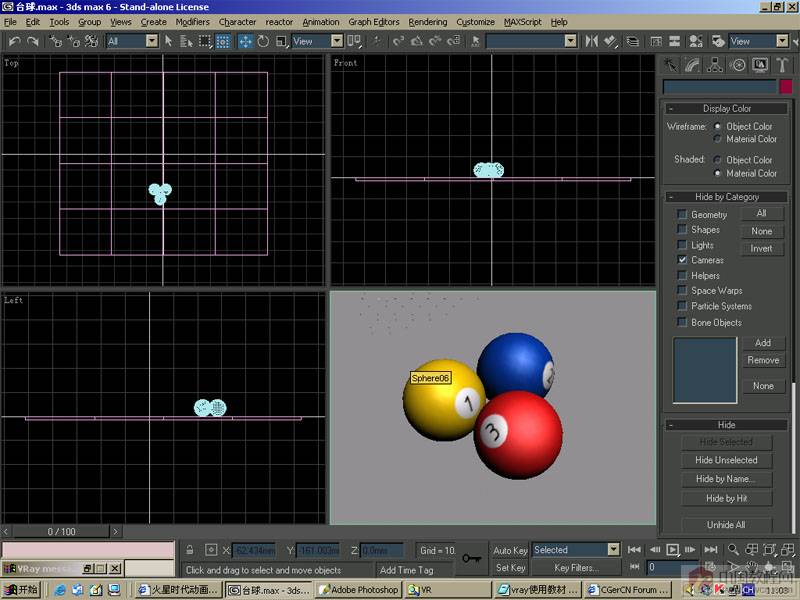Check the Particle Systems category box
The height and width of the screenshot is (600, 800).
[682, 306]
